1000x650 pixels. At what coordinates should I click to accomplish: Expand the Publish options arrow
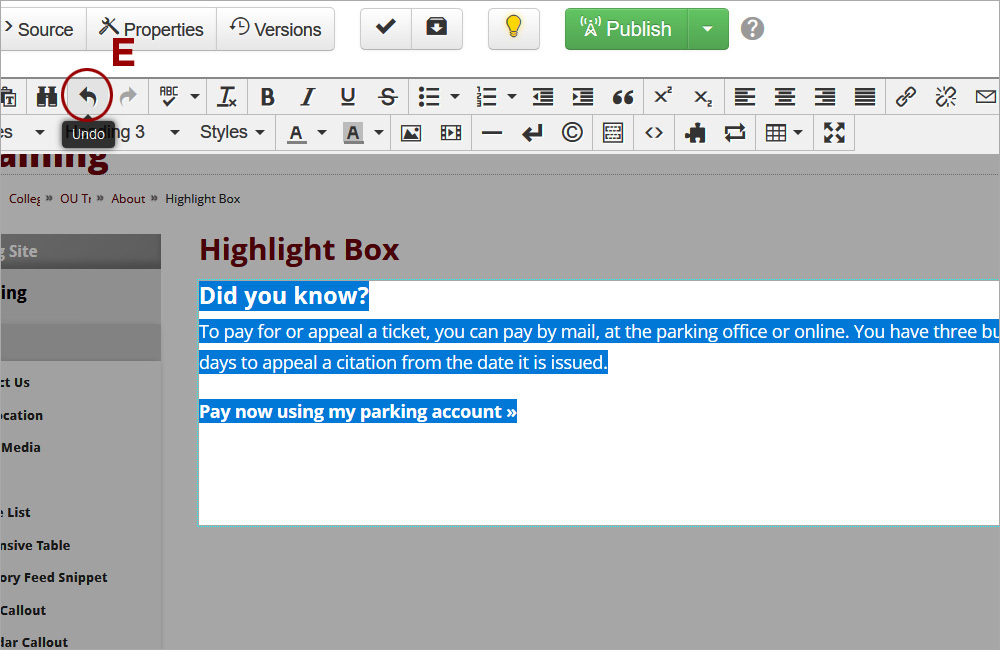pos(708,29)
